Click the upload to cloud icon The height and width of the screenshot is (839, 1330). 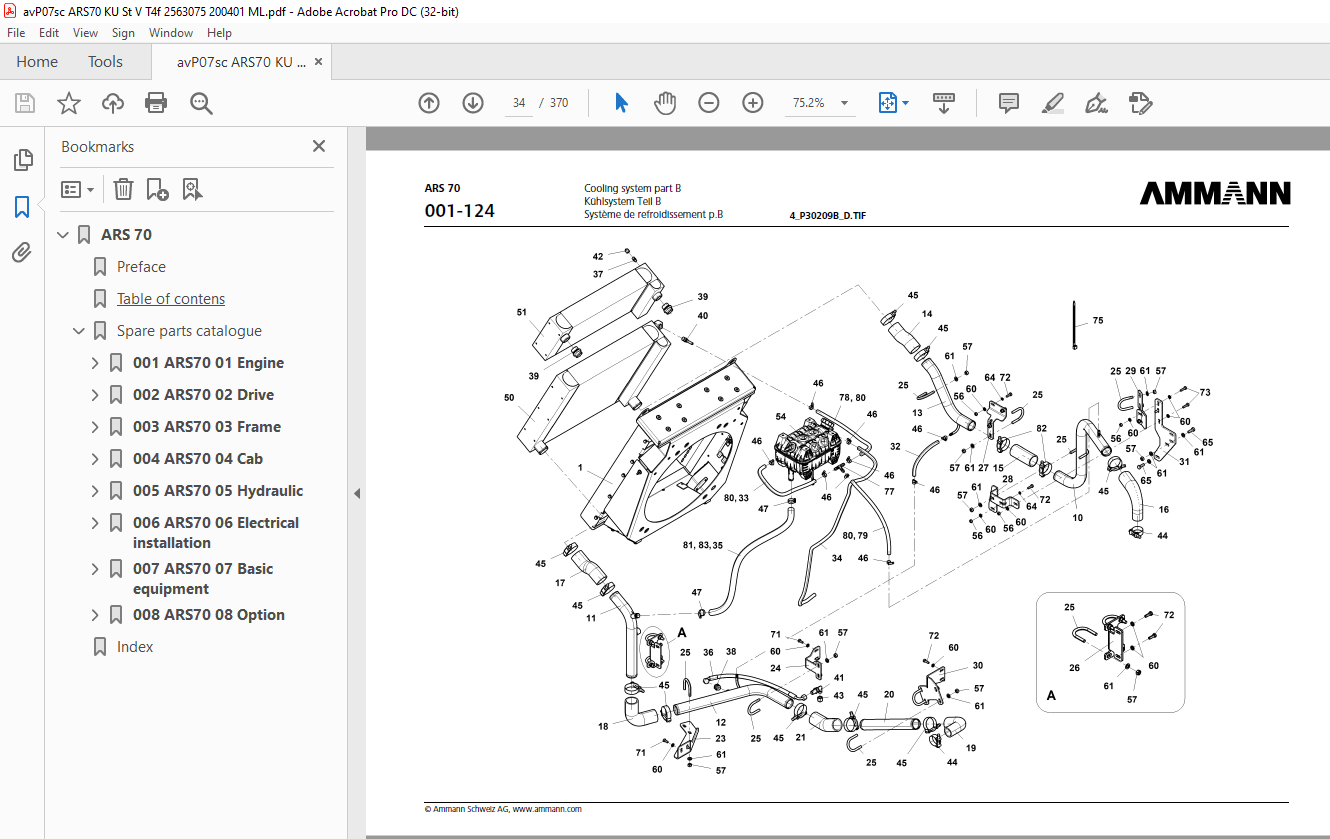[x=113, y=103]
